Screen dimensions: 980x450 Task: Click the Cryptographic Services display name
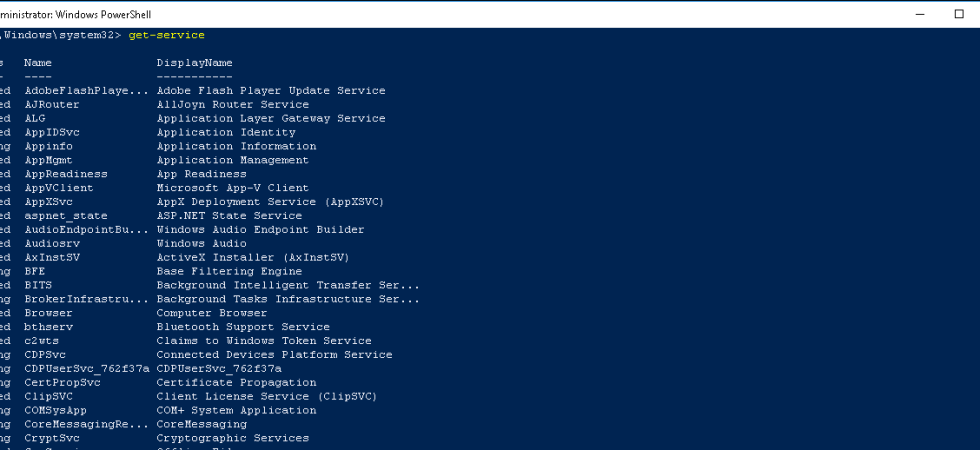click(x=232, y=438)
